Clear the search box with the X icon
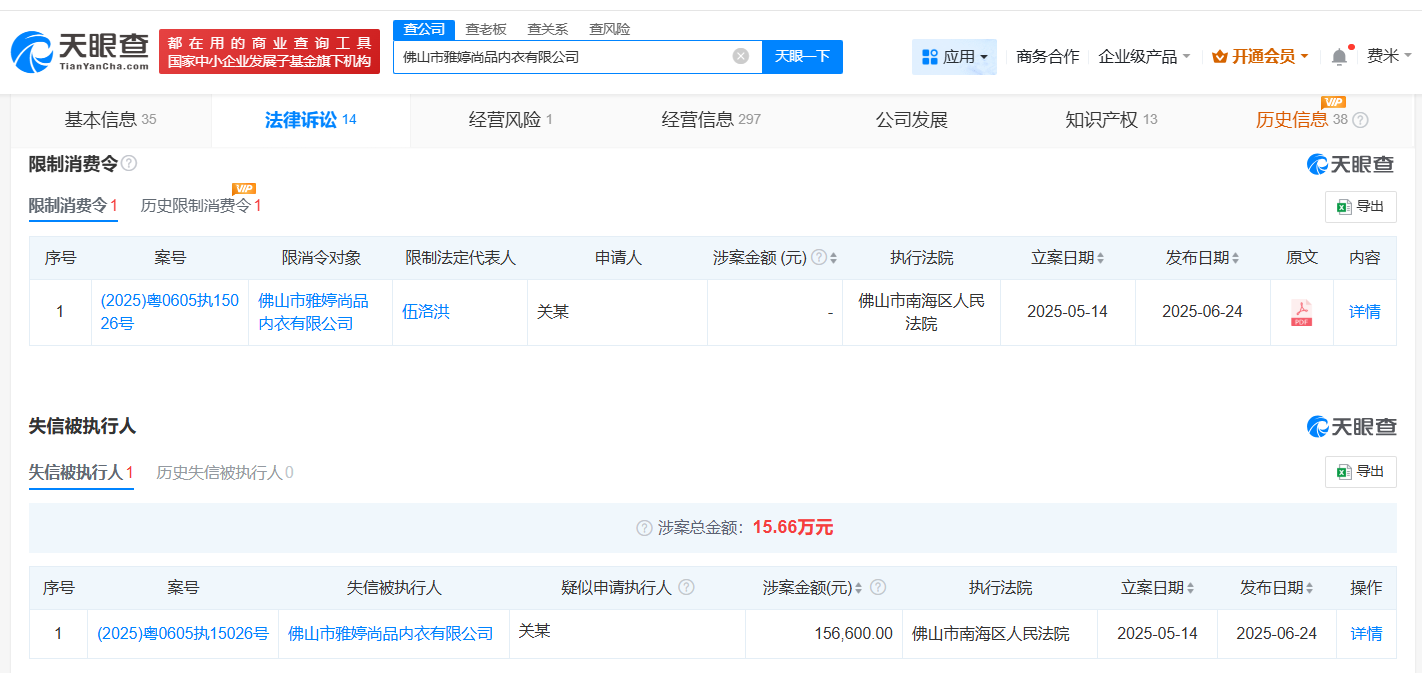The image size is (1422, 673). 740,56
